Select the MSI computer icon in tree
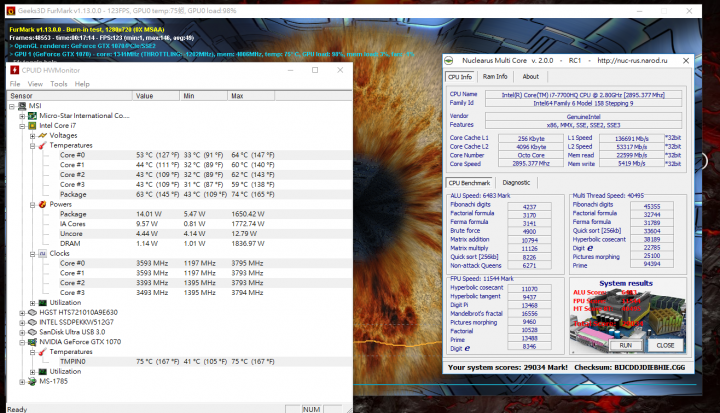The image size is (720, 413). pos(22,106)
